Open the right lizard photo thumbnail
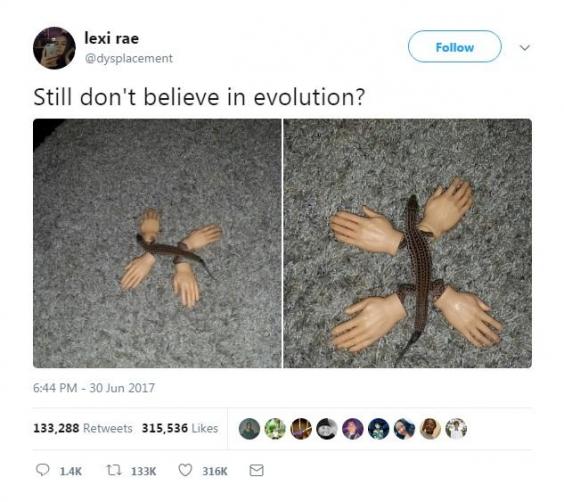The width and height of the screenshot is (564, 502). pos(408,243)
